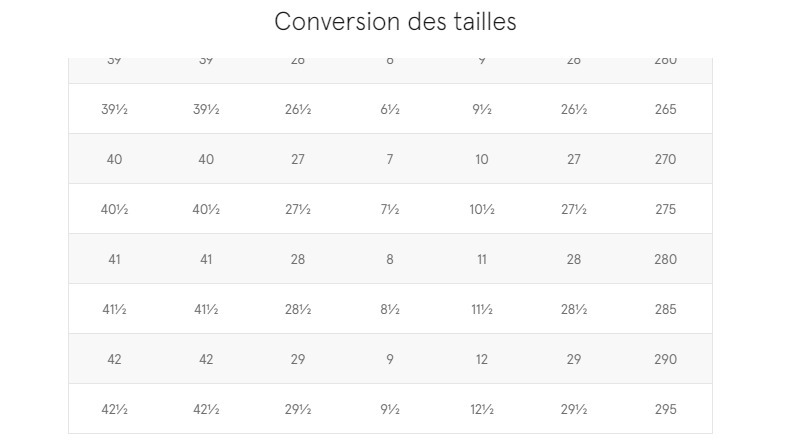
Task: Select the 7½ size cell
Action: (x=390, y=209)
